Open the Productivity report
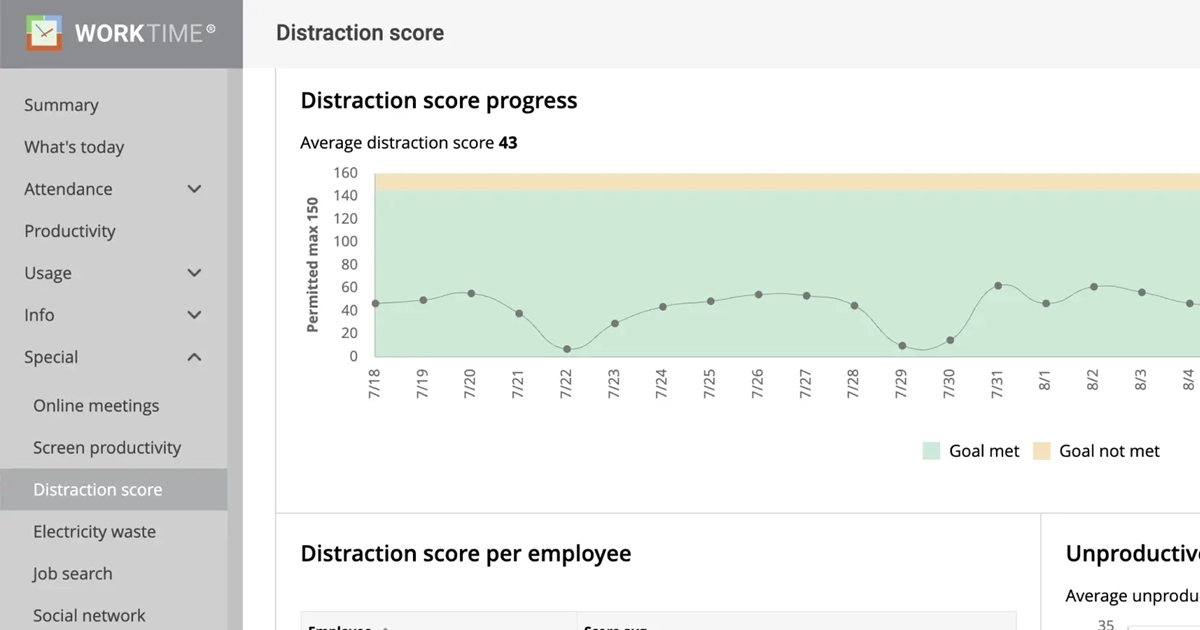 (x=70, y=231)
